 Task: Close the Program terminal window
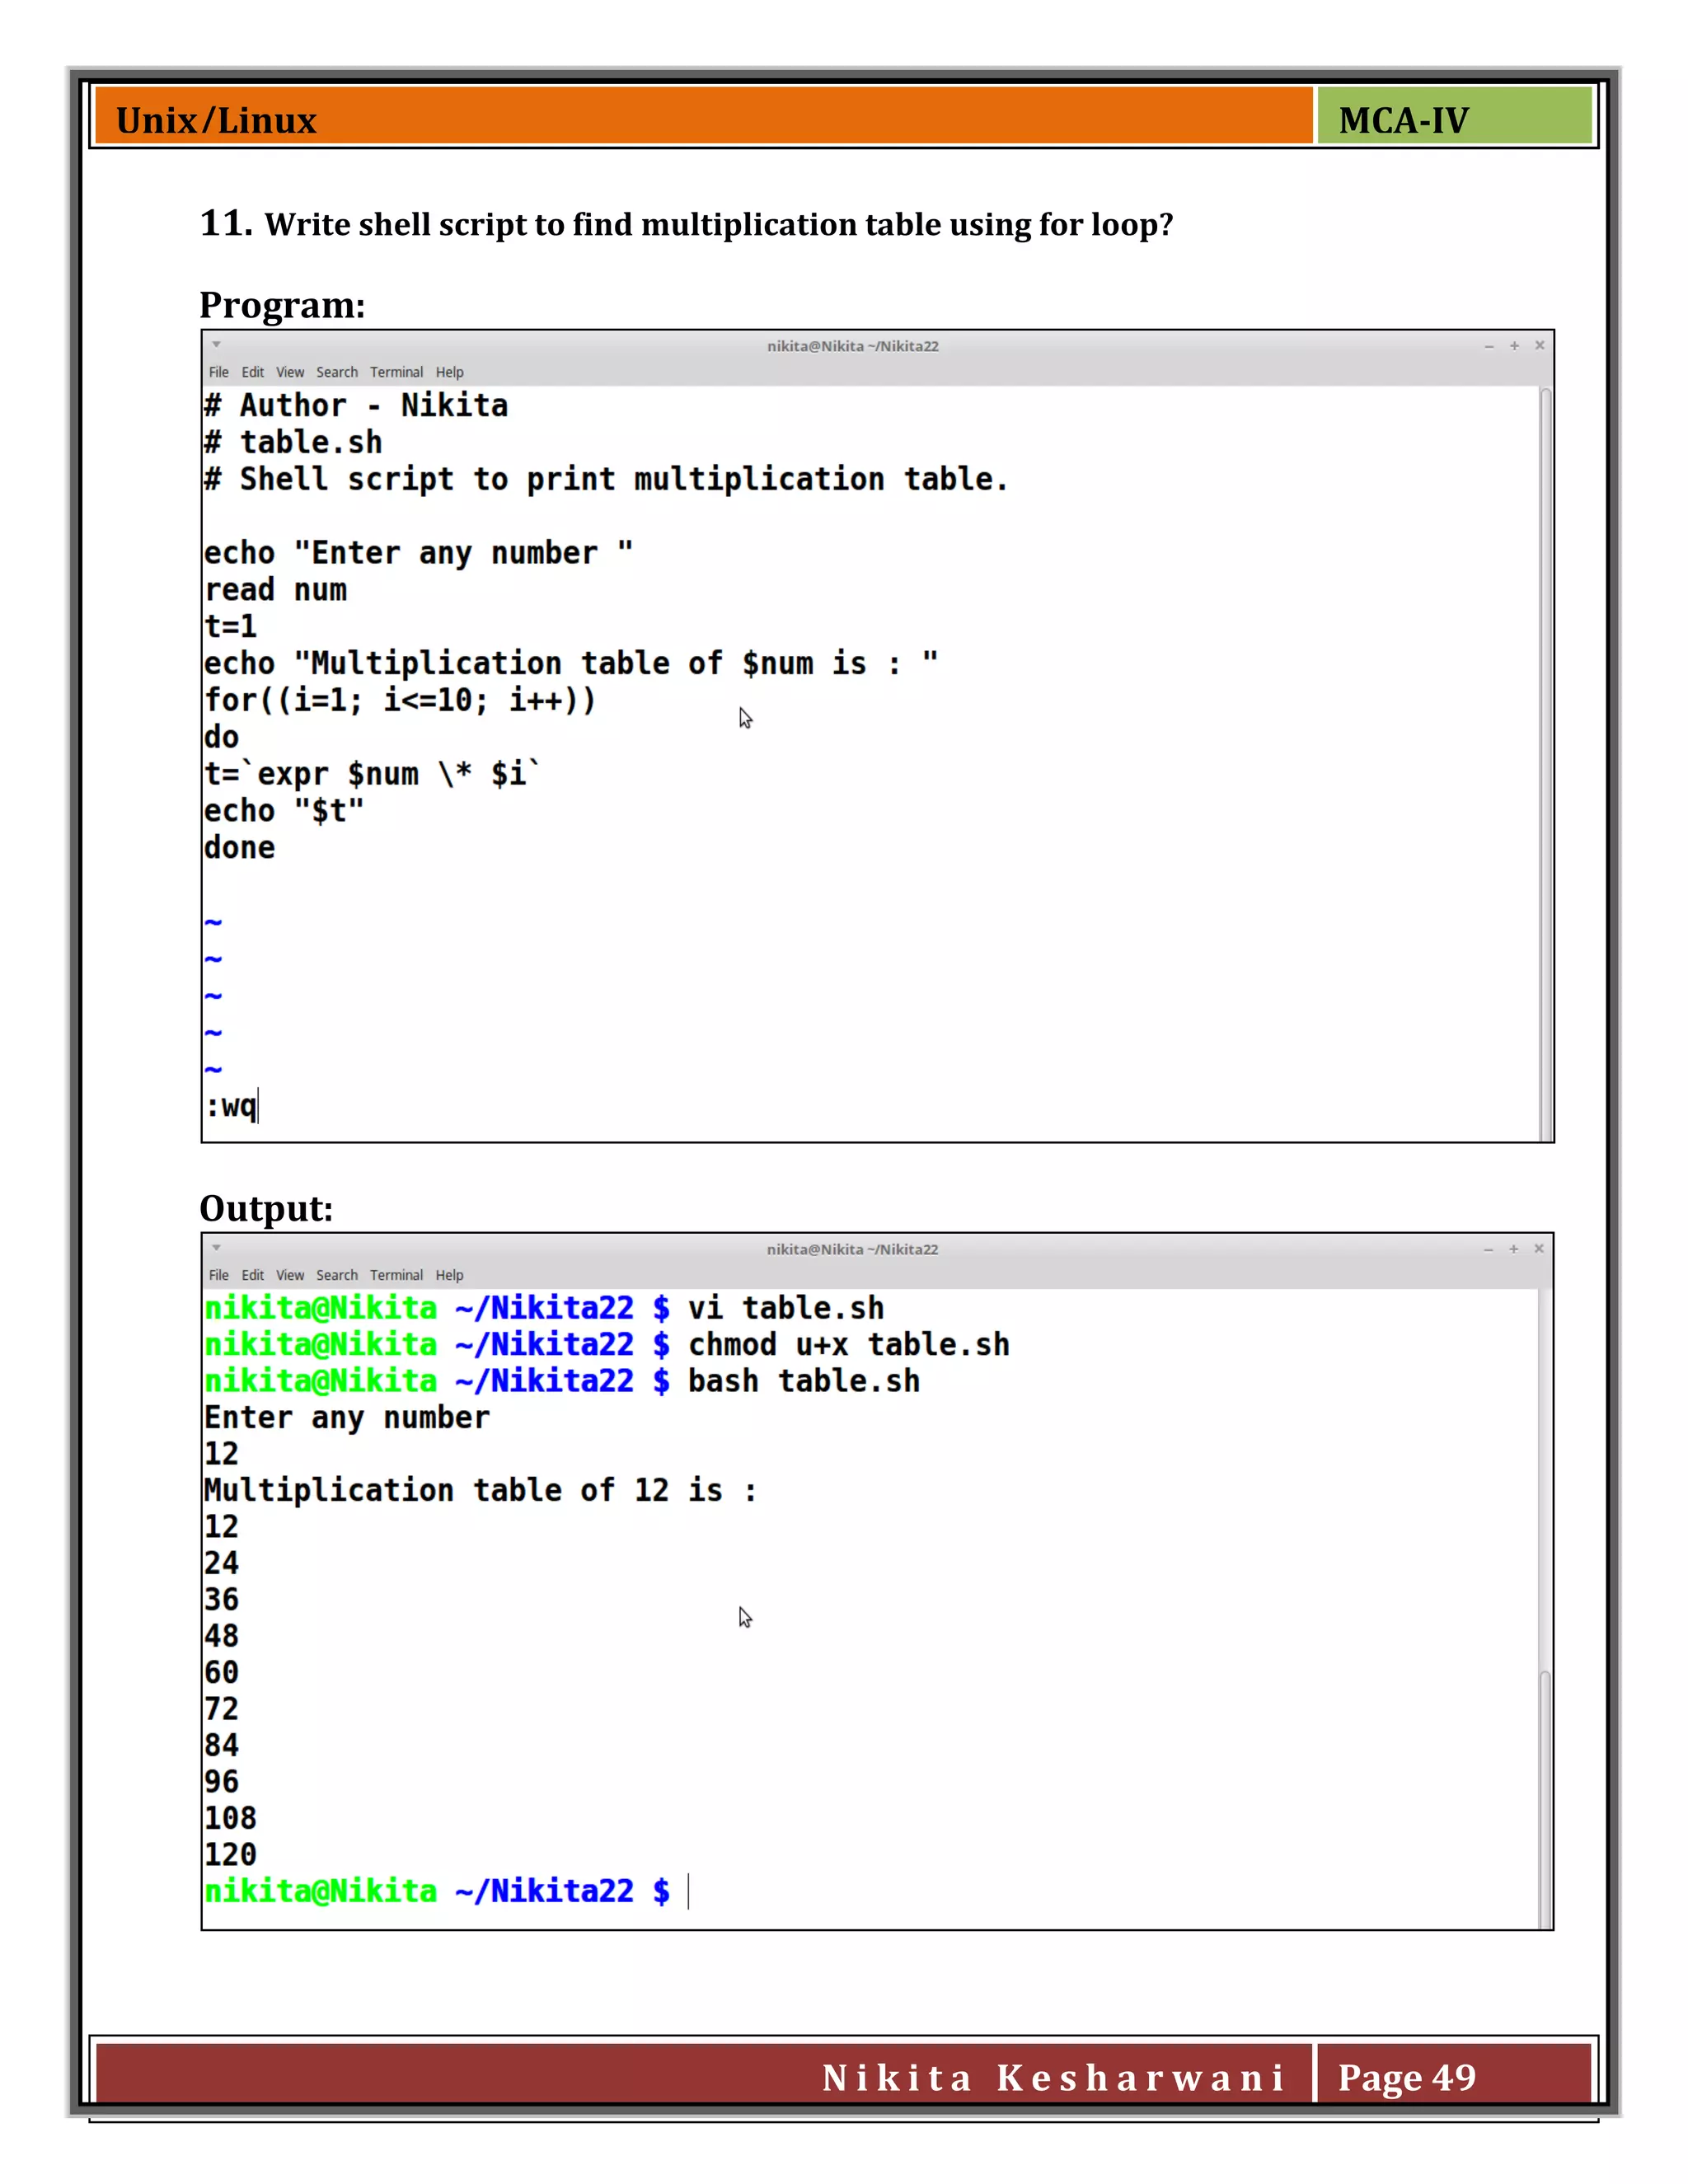[1539, 345]
